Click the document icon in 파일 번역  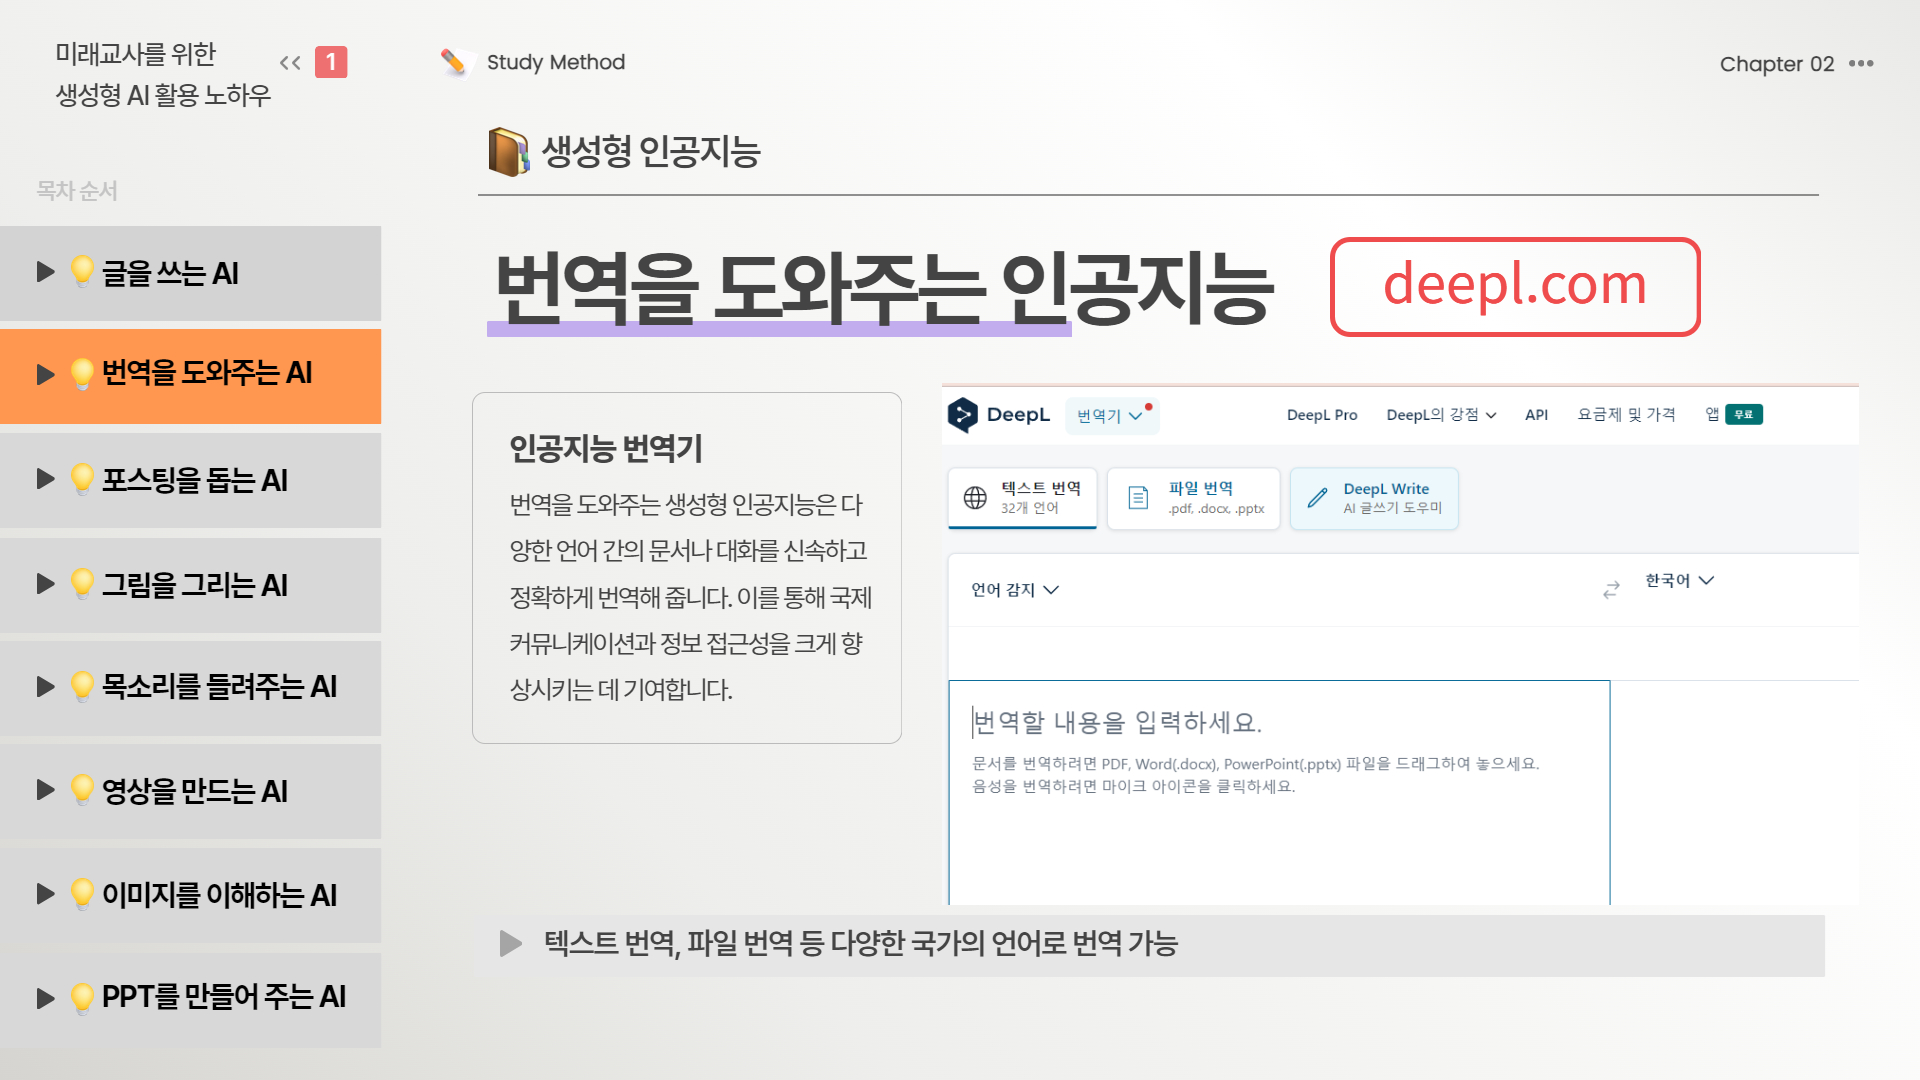pos(1138,497)
